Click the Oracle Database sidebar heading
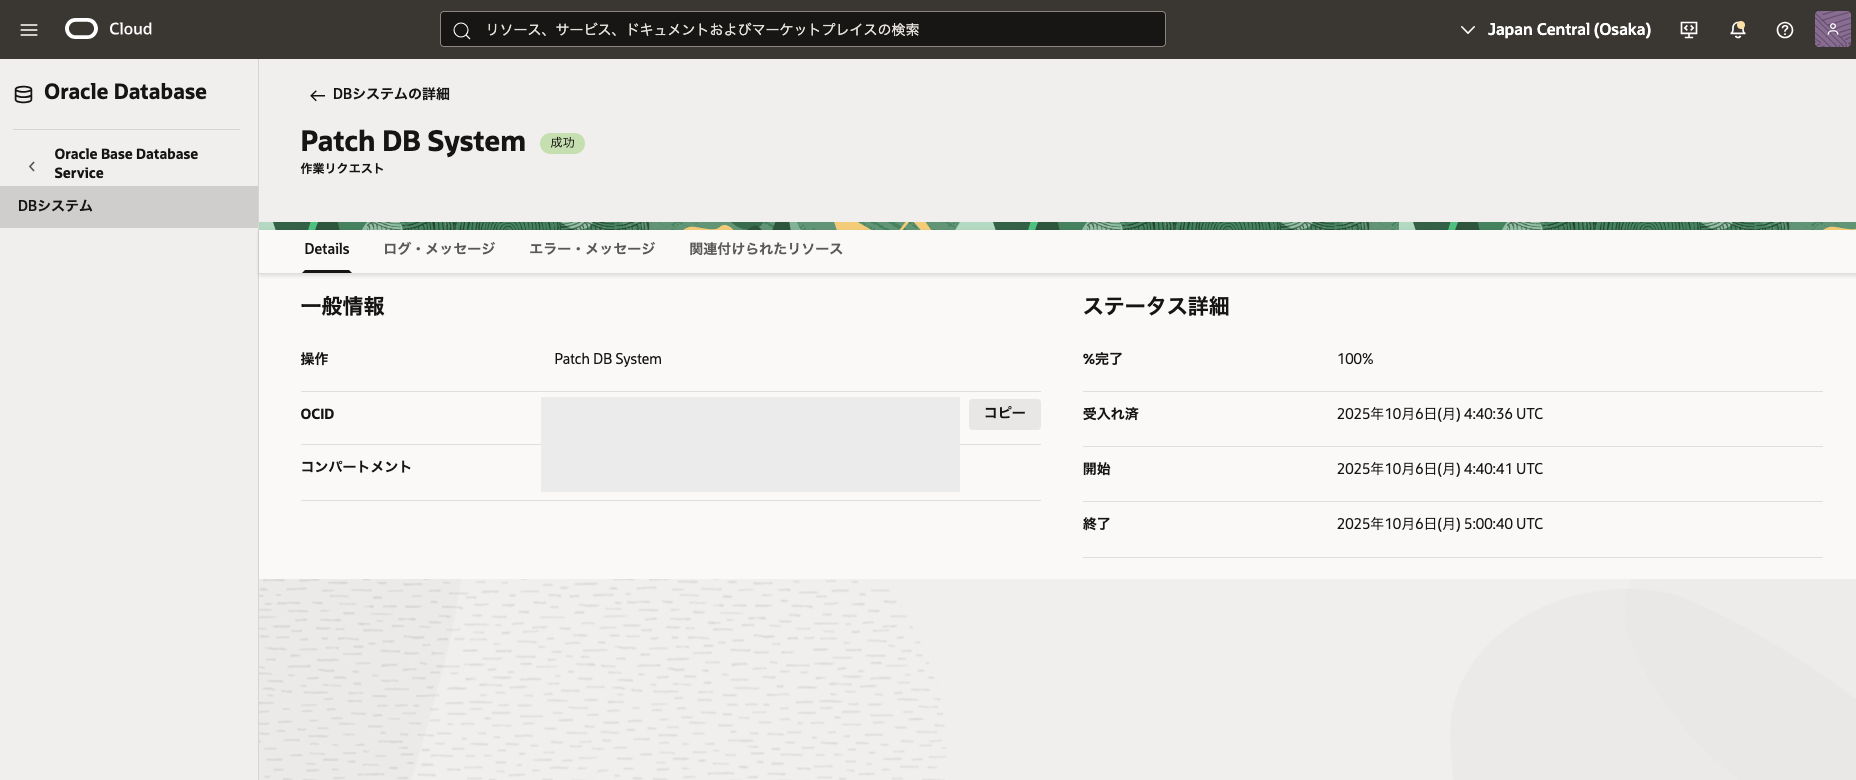Viewport: 1856px width, 780px height. 125,92
